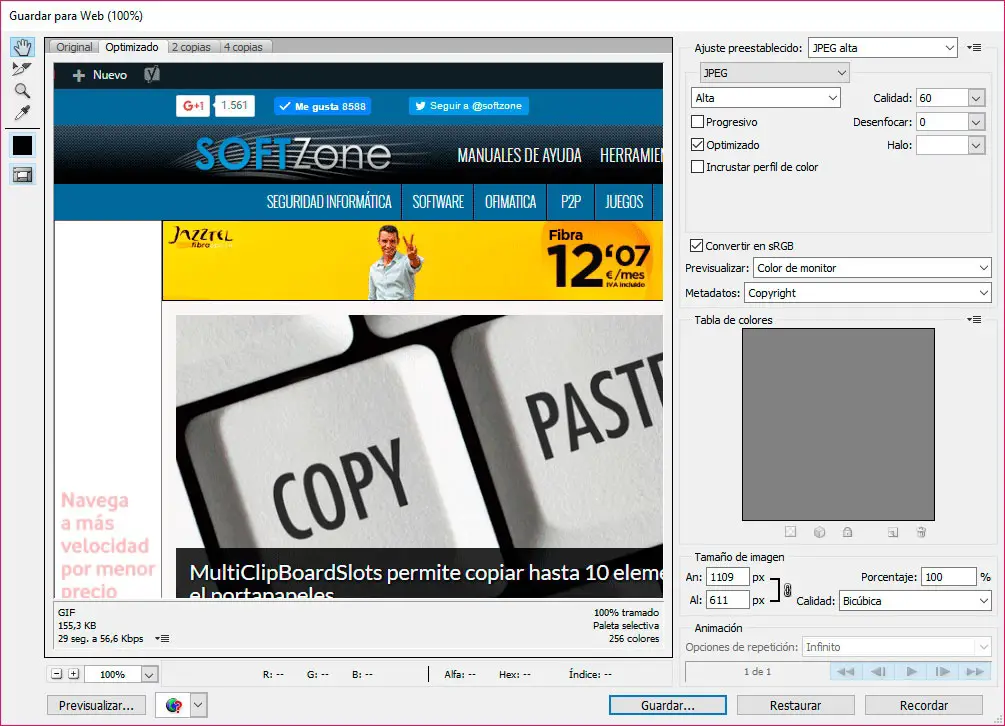Switch to the 4 copias tab

(x=244, y=47)
